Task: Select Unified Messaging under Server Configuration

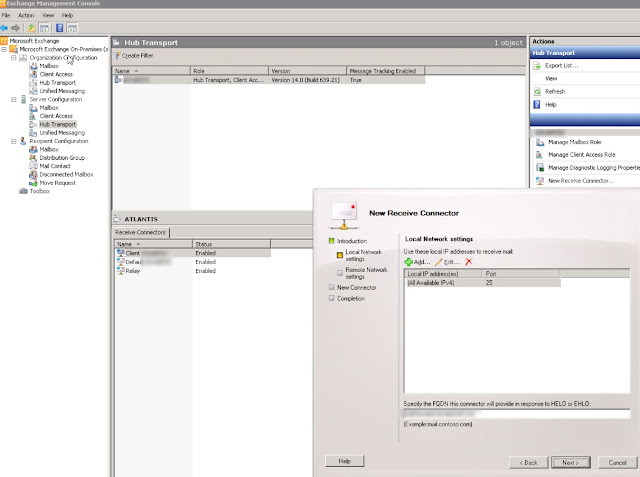Action: pos(62,133)
